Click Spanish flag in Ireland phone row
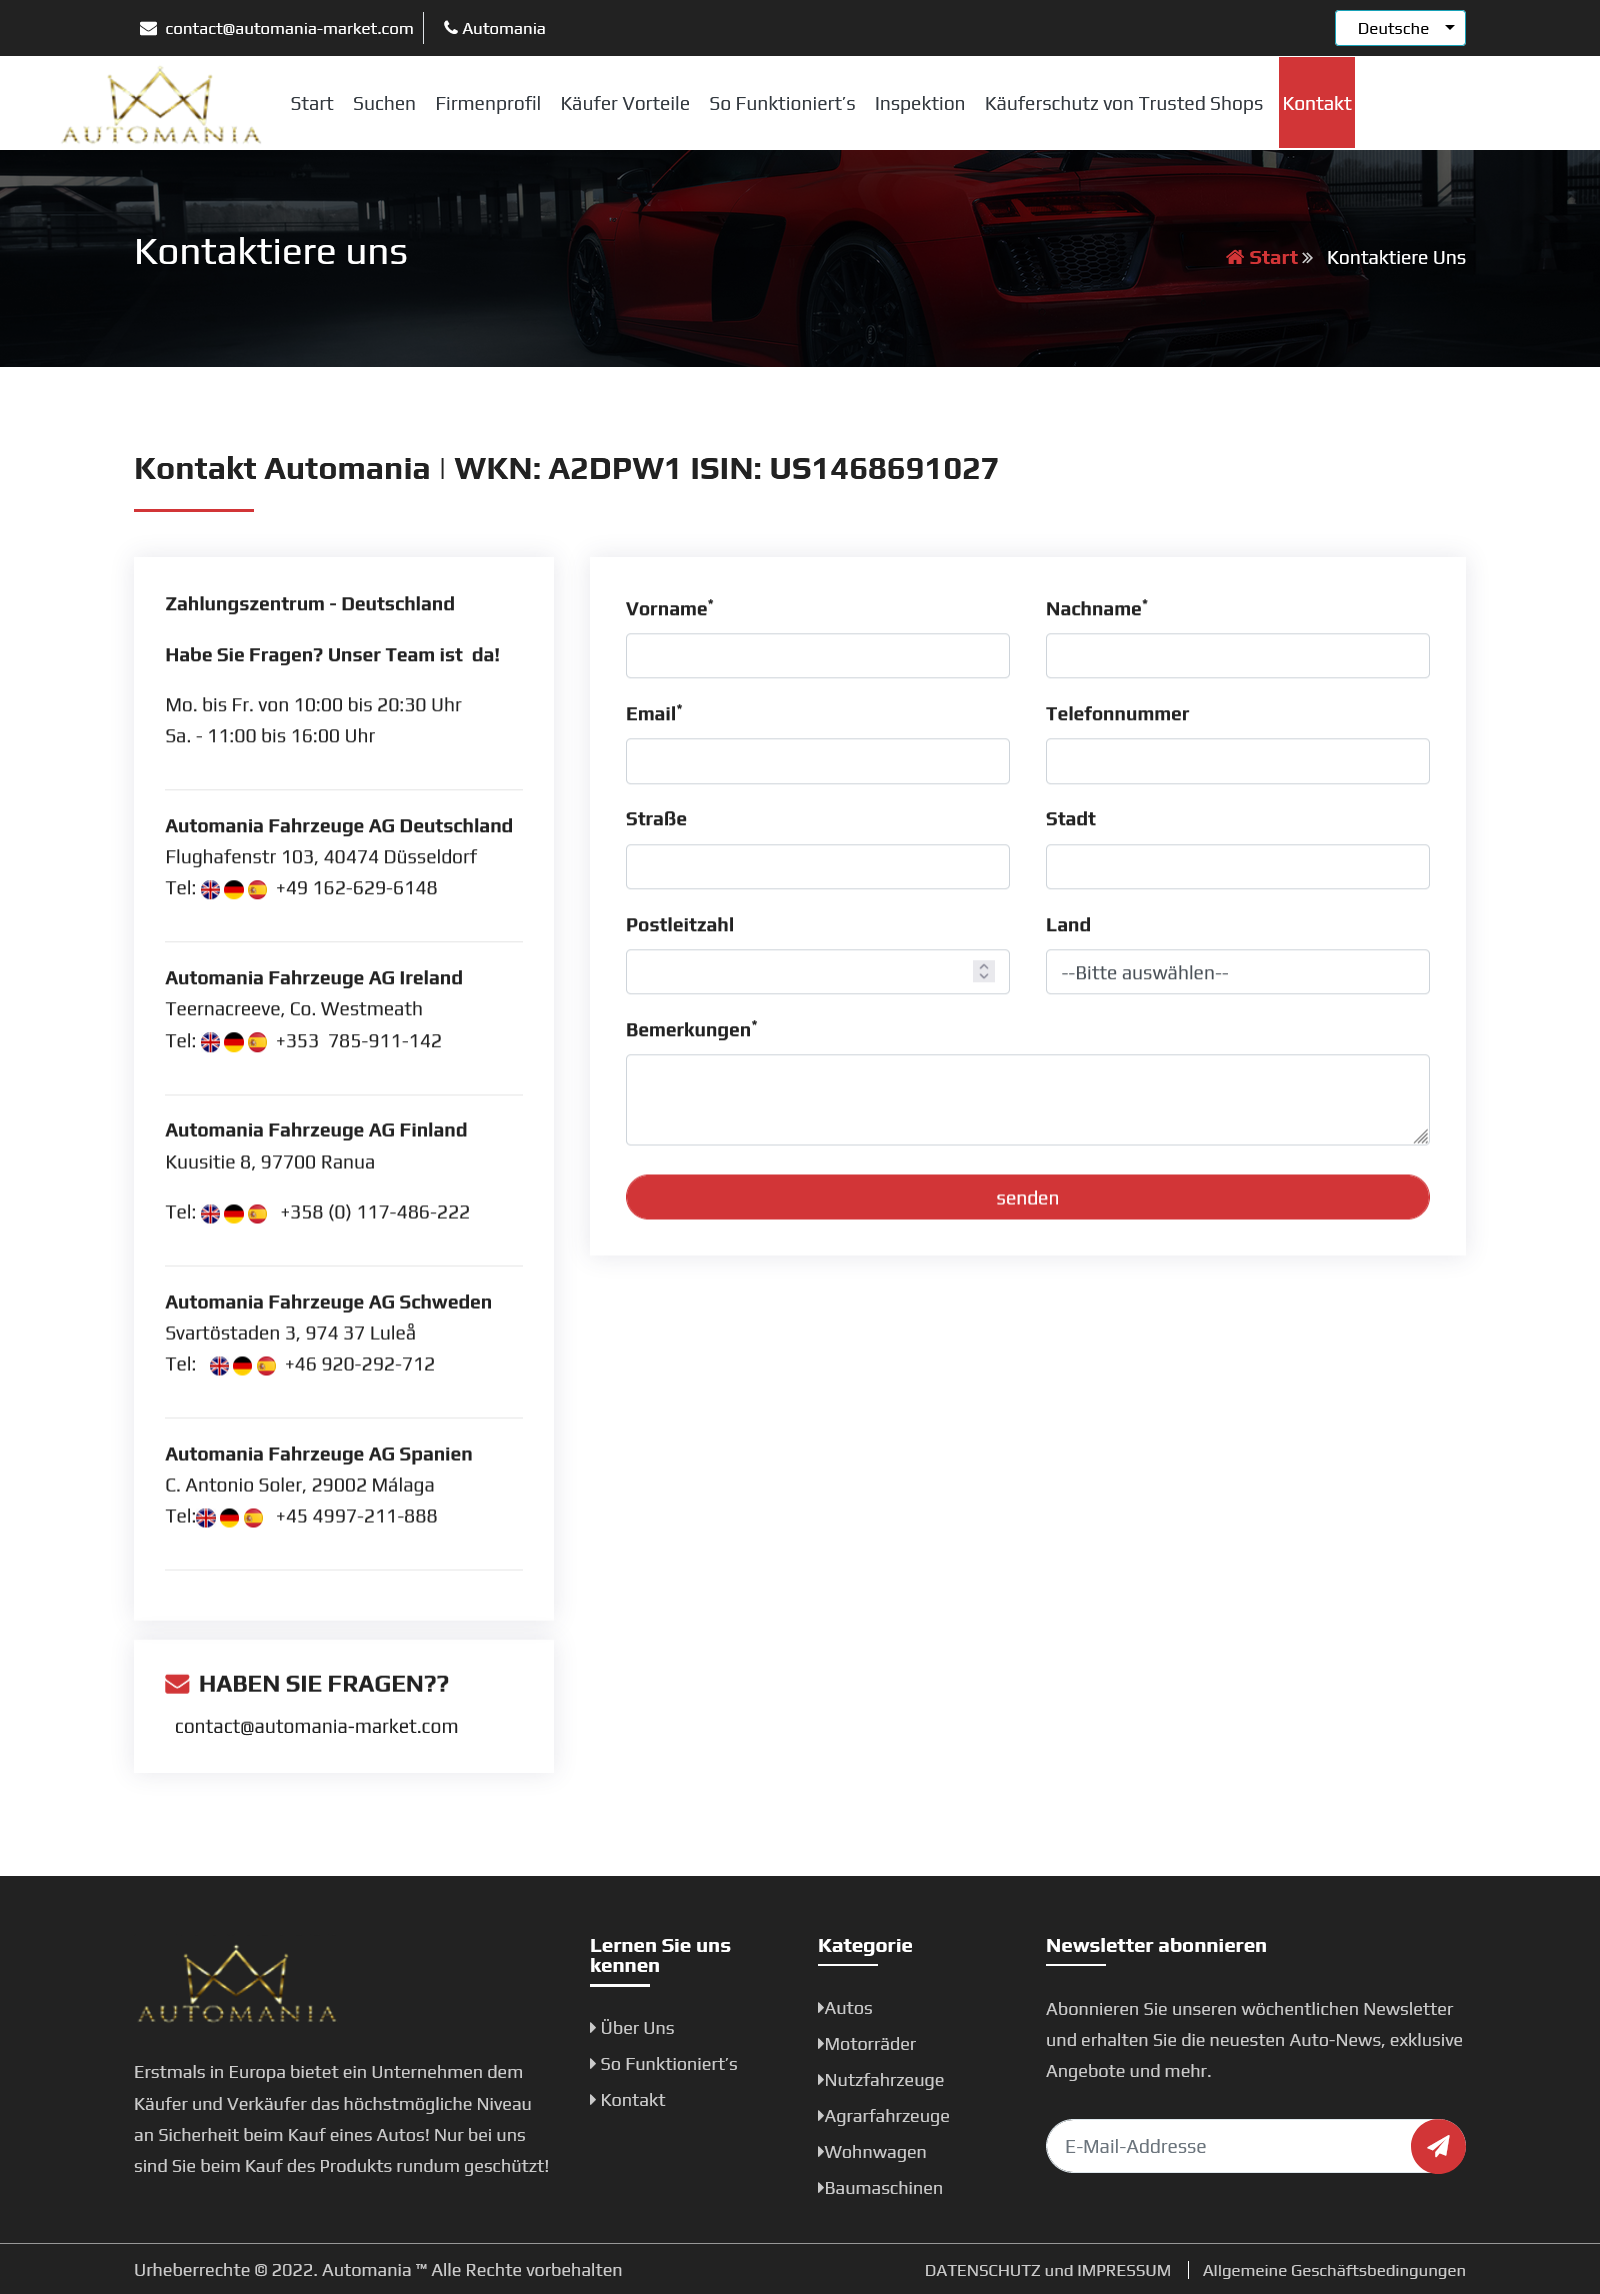1600x2294 pixels. coord(258,1042)
